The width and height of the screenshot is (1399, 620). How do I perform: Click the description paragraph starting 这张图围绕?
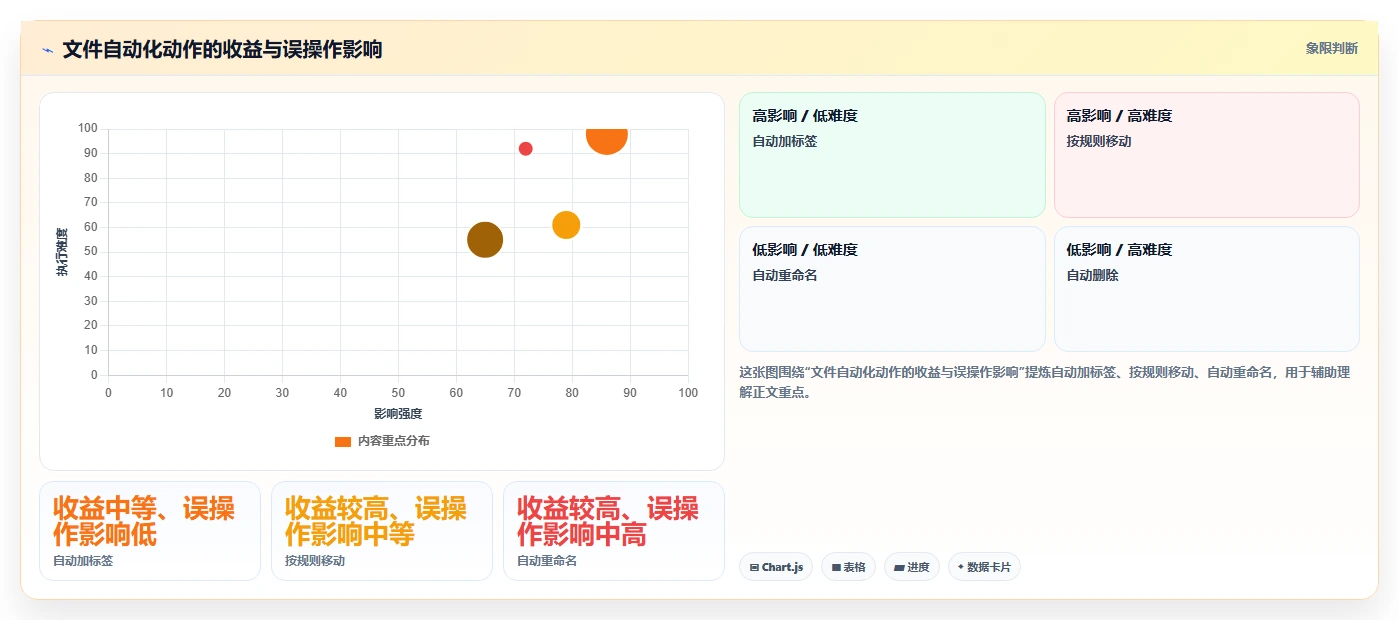pos(1044,382)
